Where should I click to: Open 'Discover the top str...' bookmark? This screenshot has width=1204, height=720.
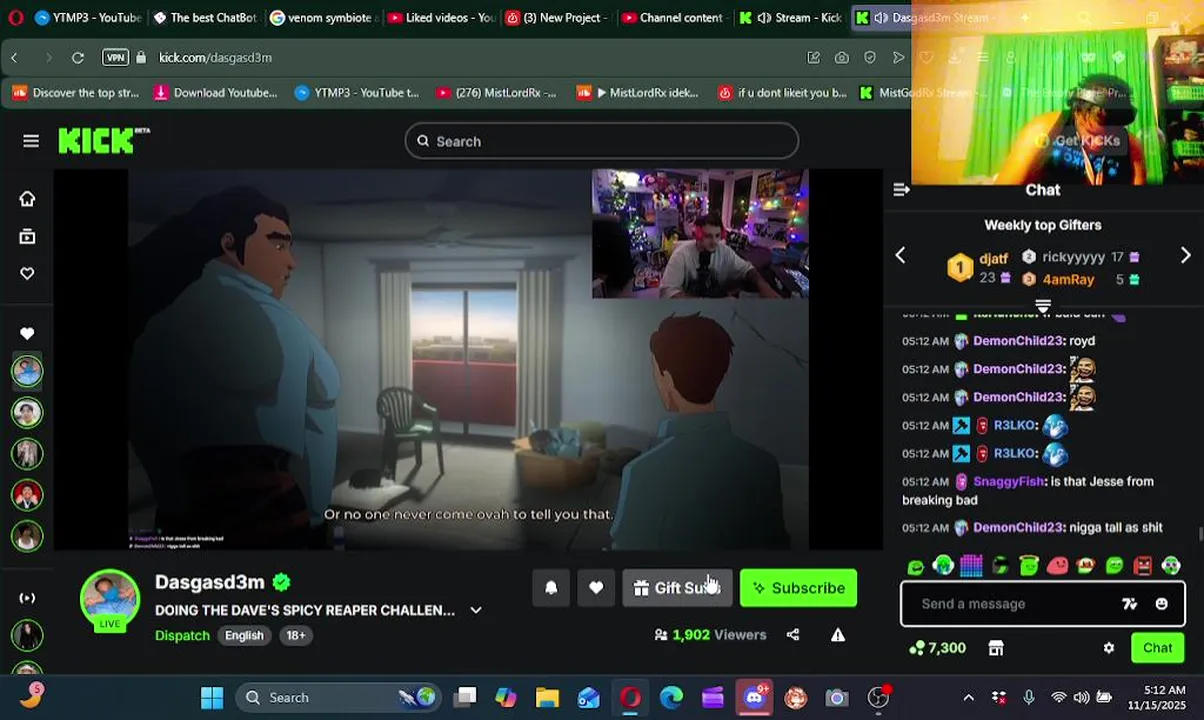[76, 93]
